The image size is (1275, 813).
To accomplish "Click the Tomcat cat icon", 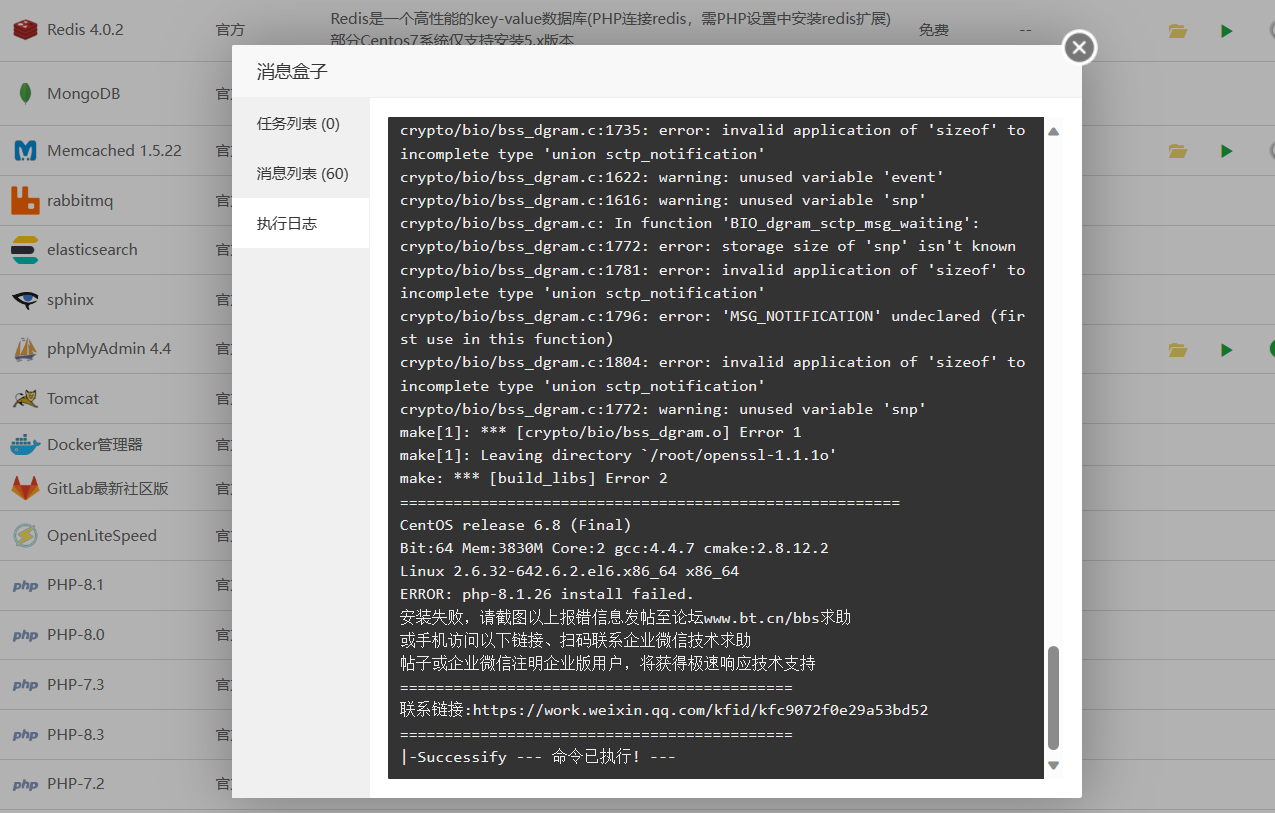I will (25, 399).
